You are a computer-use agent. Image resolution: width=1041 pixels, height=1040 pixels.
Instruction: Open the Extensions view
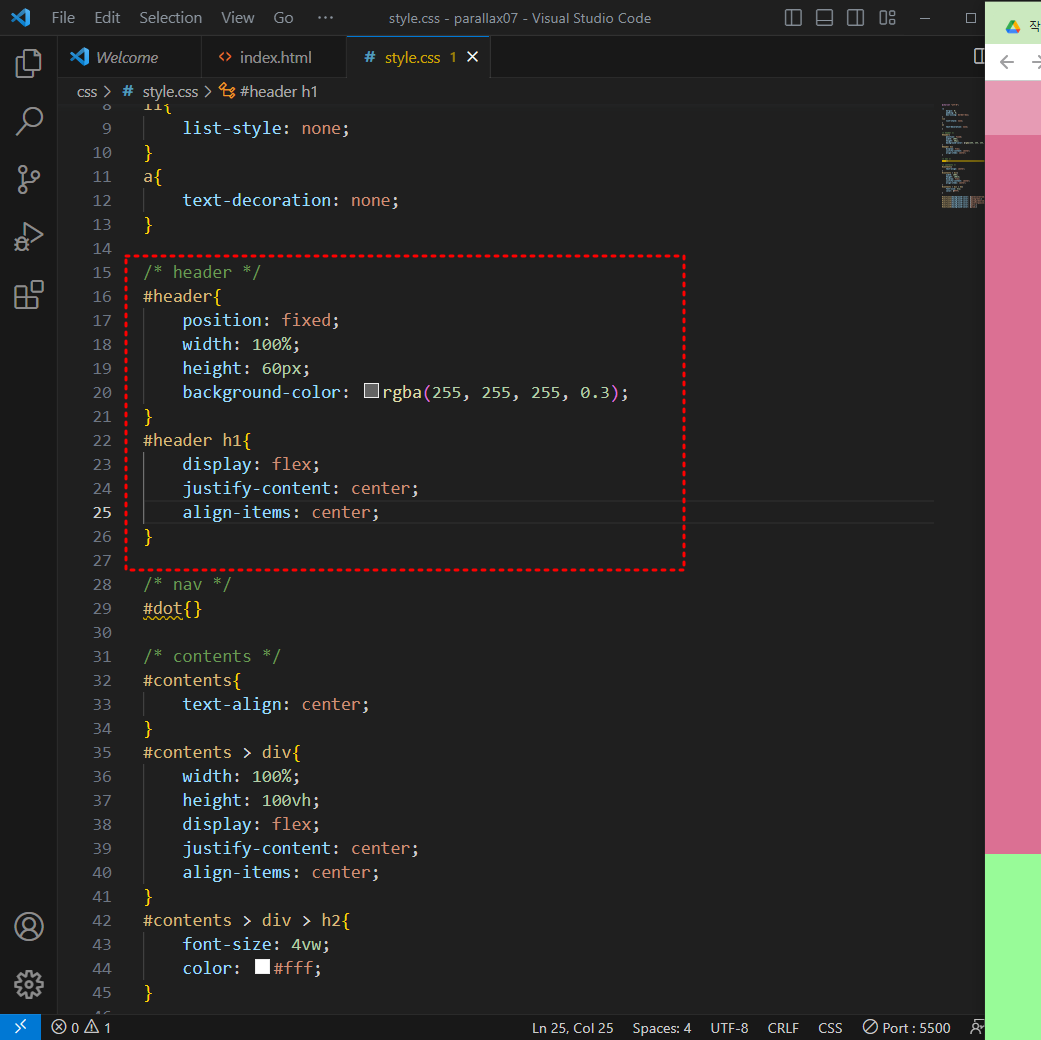[29, 294]
